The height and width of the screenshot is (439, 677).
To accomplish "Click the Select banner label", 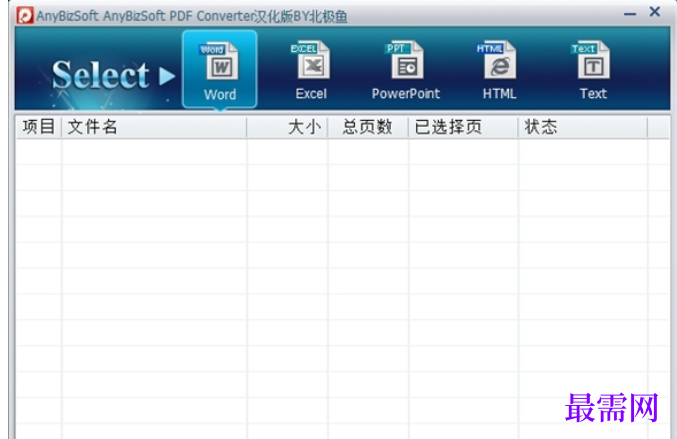I will [101, 75].
